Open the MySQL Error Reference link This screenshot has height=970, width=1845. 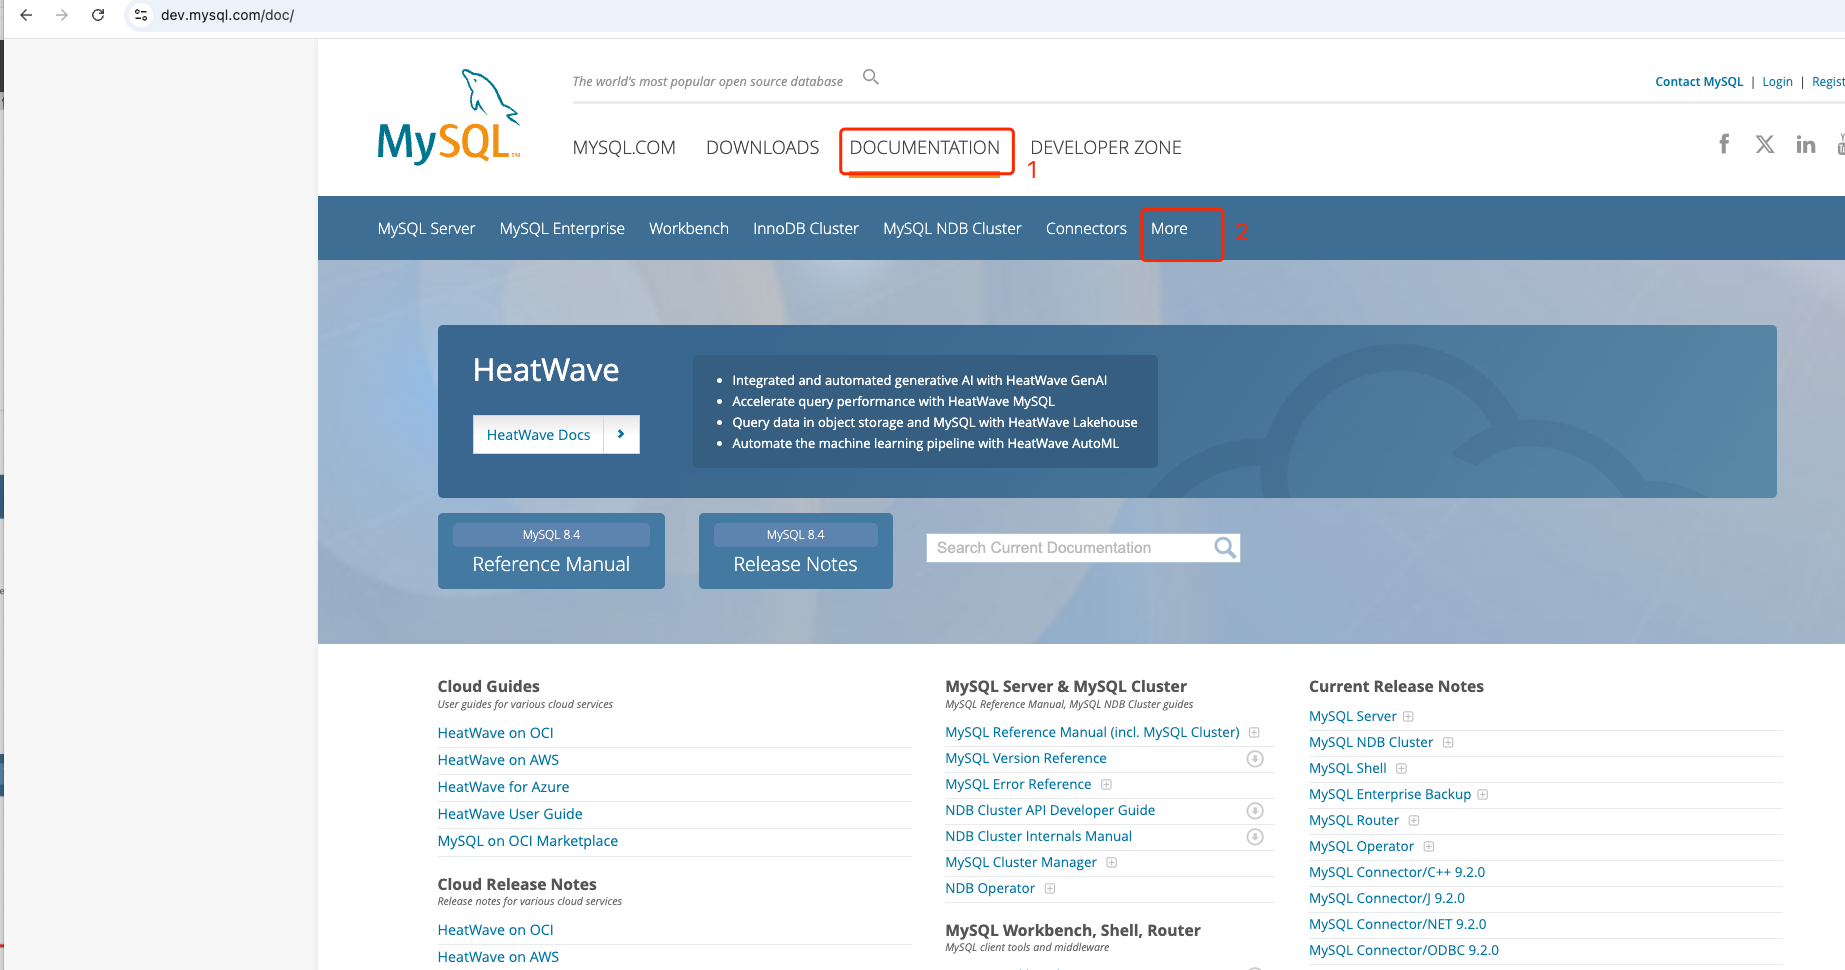1018,785
